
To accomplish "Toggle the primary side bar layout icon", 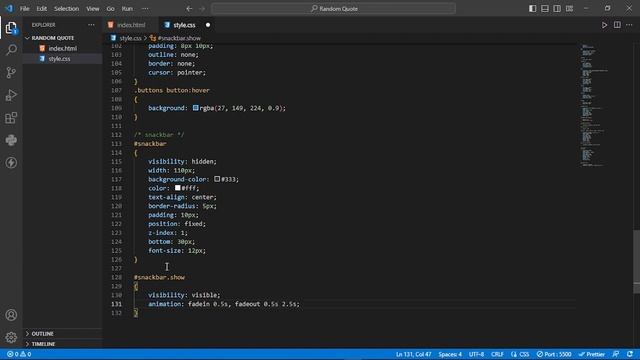I will pyautogui.click(x=533, y=9).
